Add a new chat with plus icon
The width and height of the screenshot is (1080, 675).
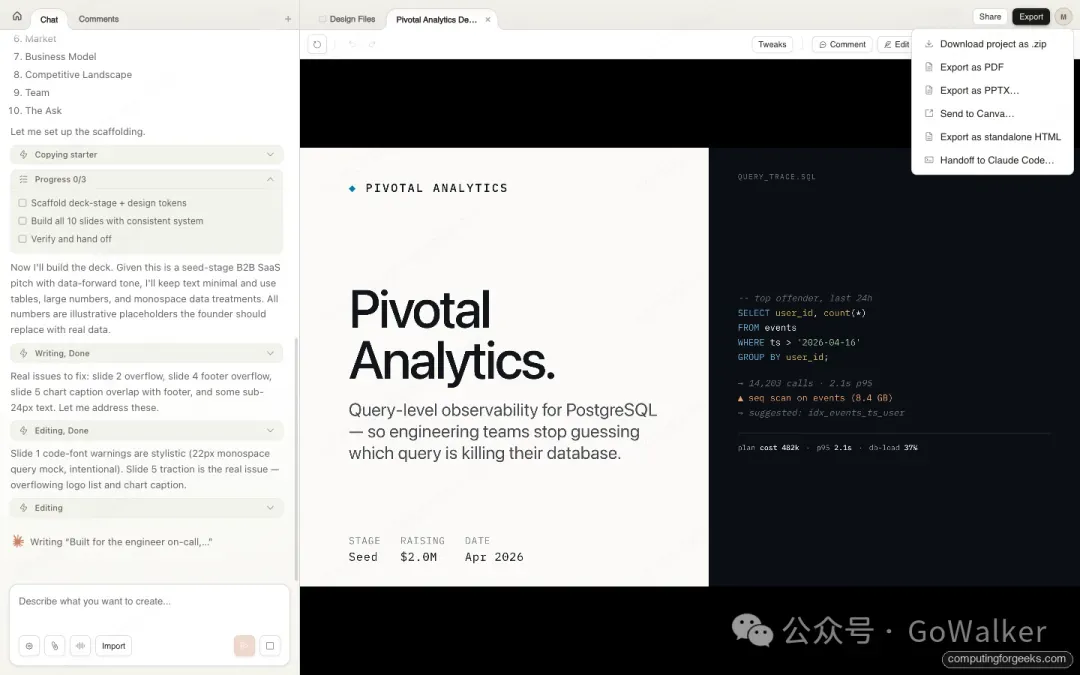288,19
